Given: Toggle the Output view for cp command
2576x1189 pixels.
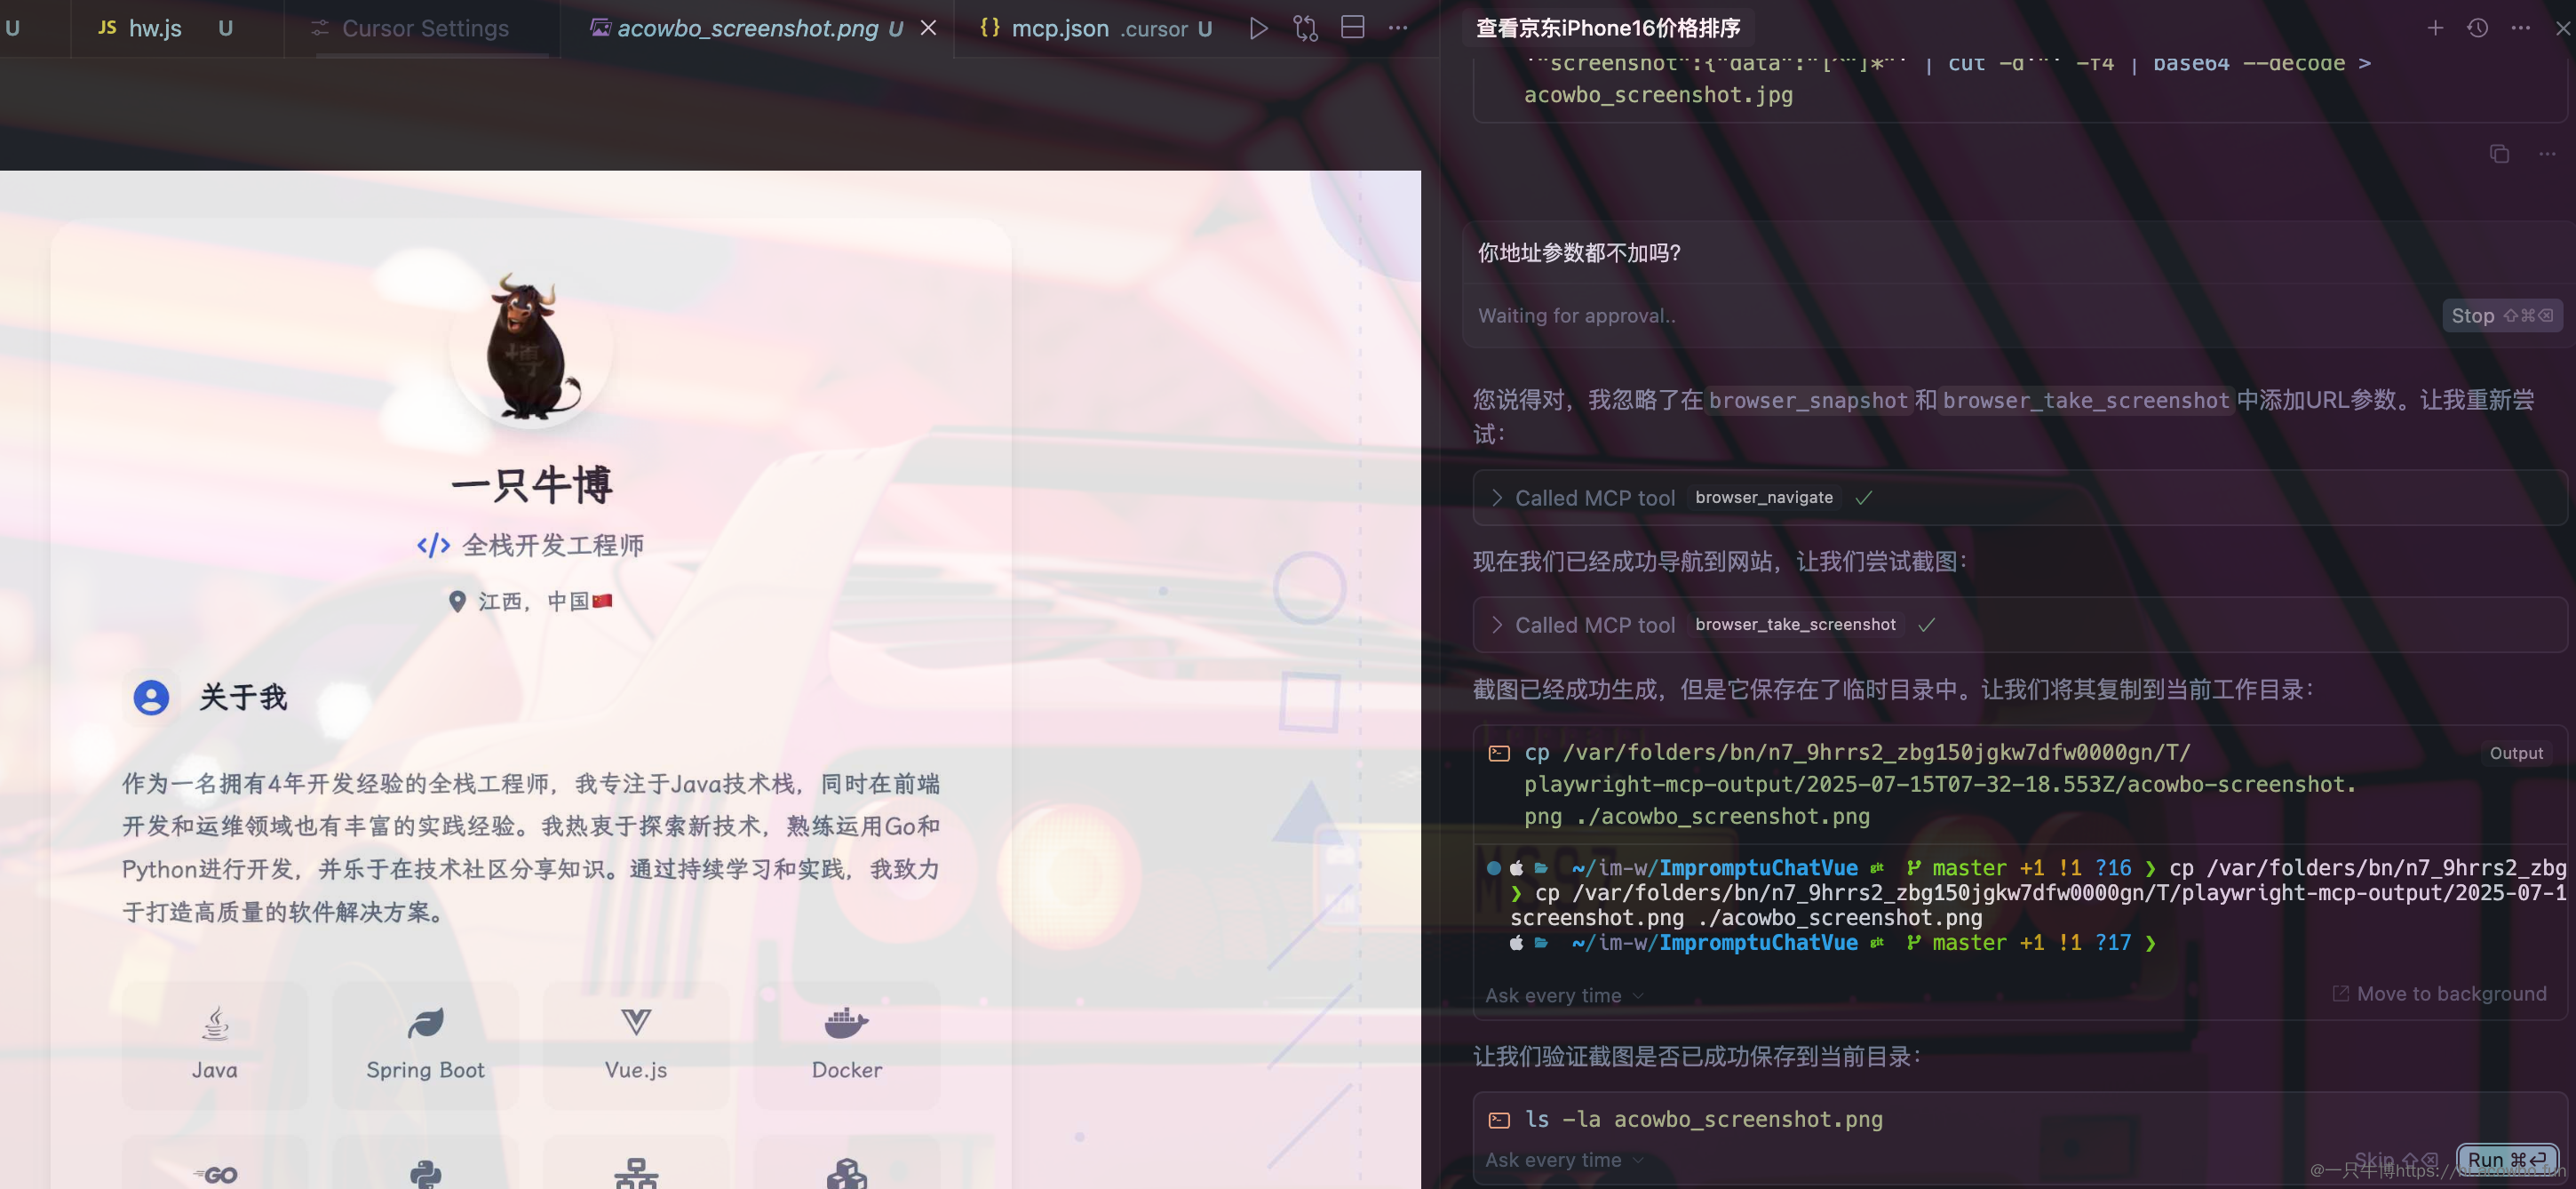Looking at the screenshot, I should 2516,753.
